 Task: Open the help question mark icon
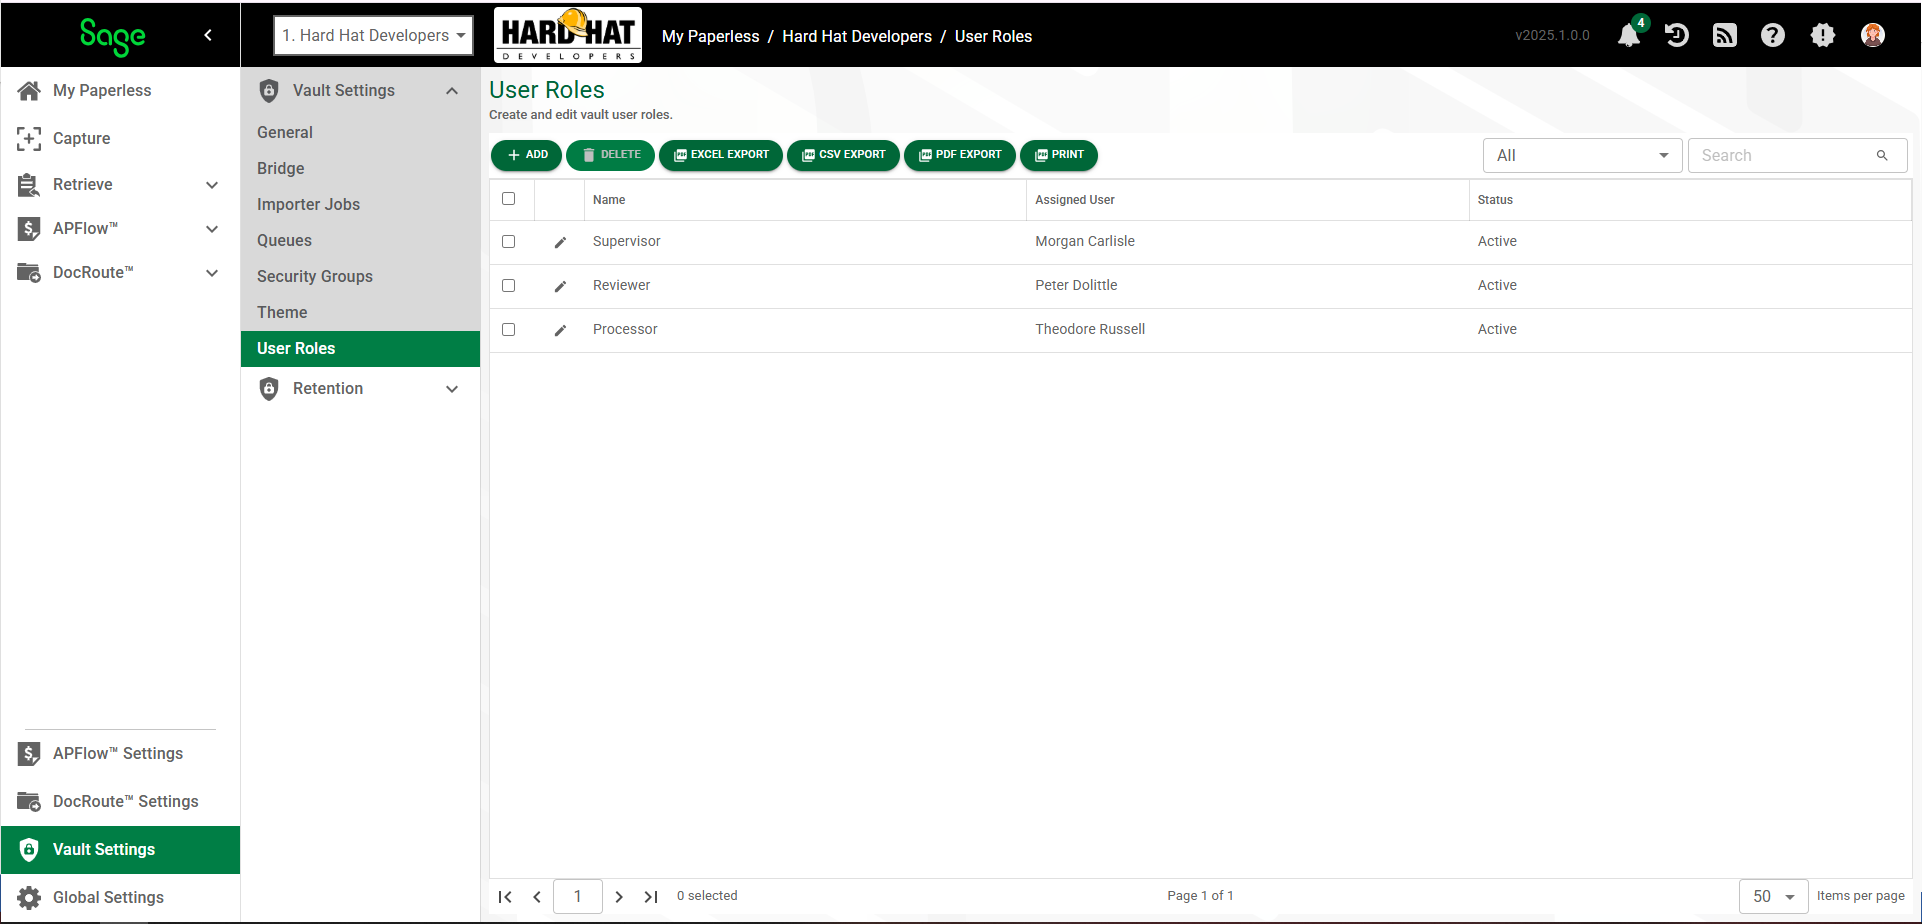click(x=1773, y=35)
